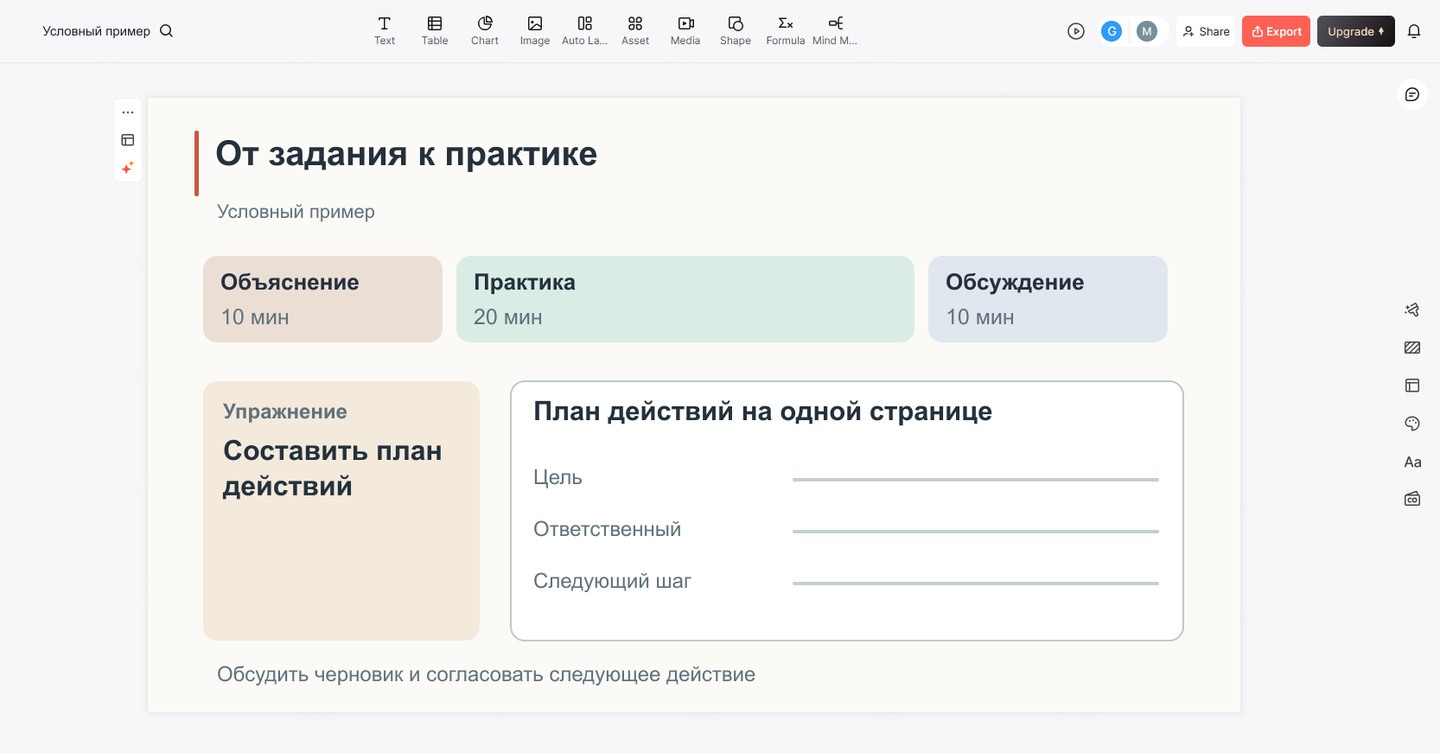Click the document title "Условный пример" in the header

(x=96, y=31)
